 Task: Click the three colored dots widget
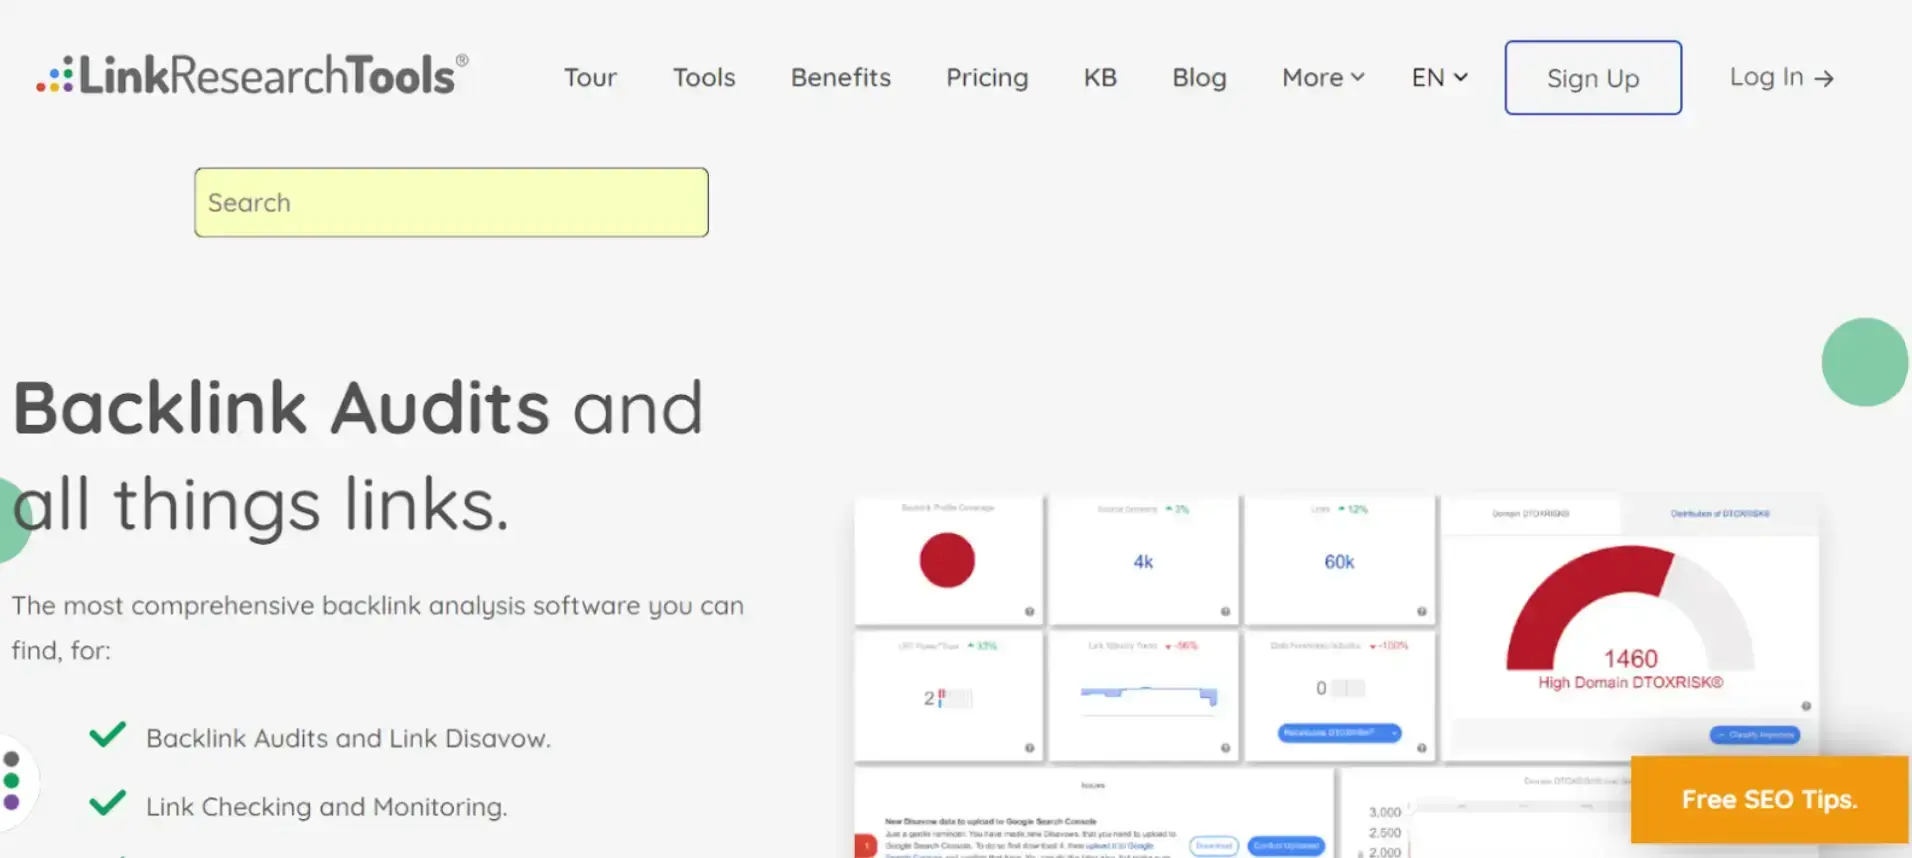(12, 780)
